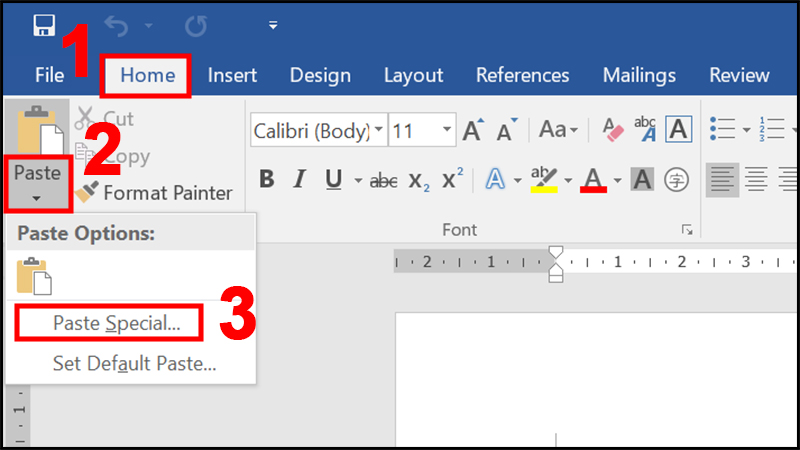The image size is (800, 450).
Task: Select the Format Painter tool
Action: 155,192
